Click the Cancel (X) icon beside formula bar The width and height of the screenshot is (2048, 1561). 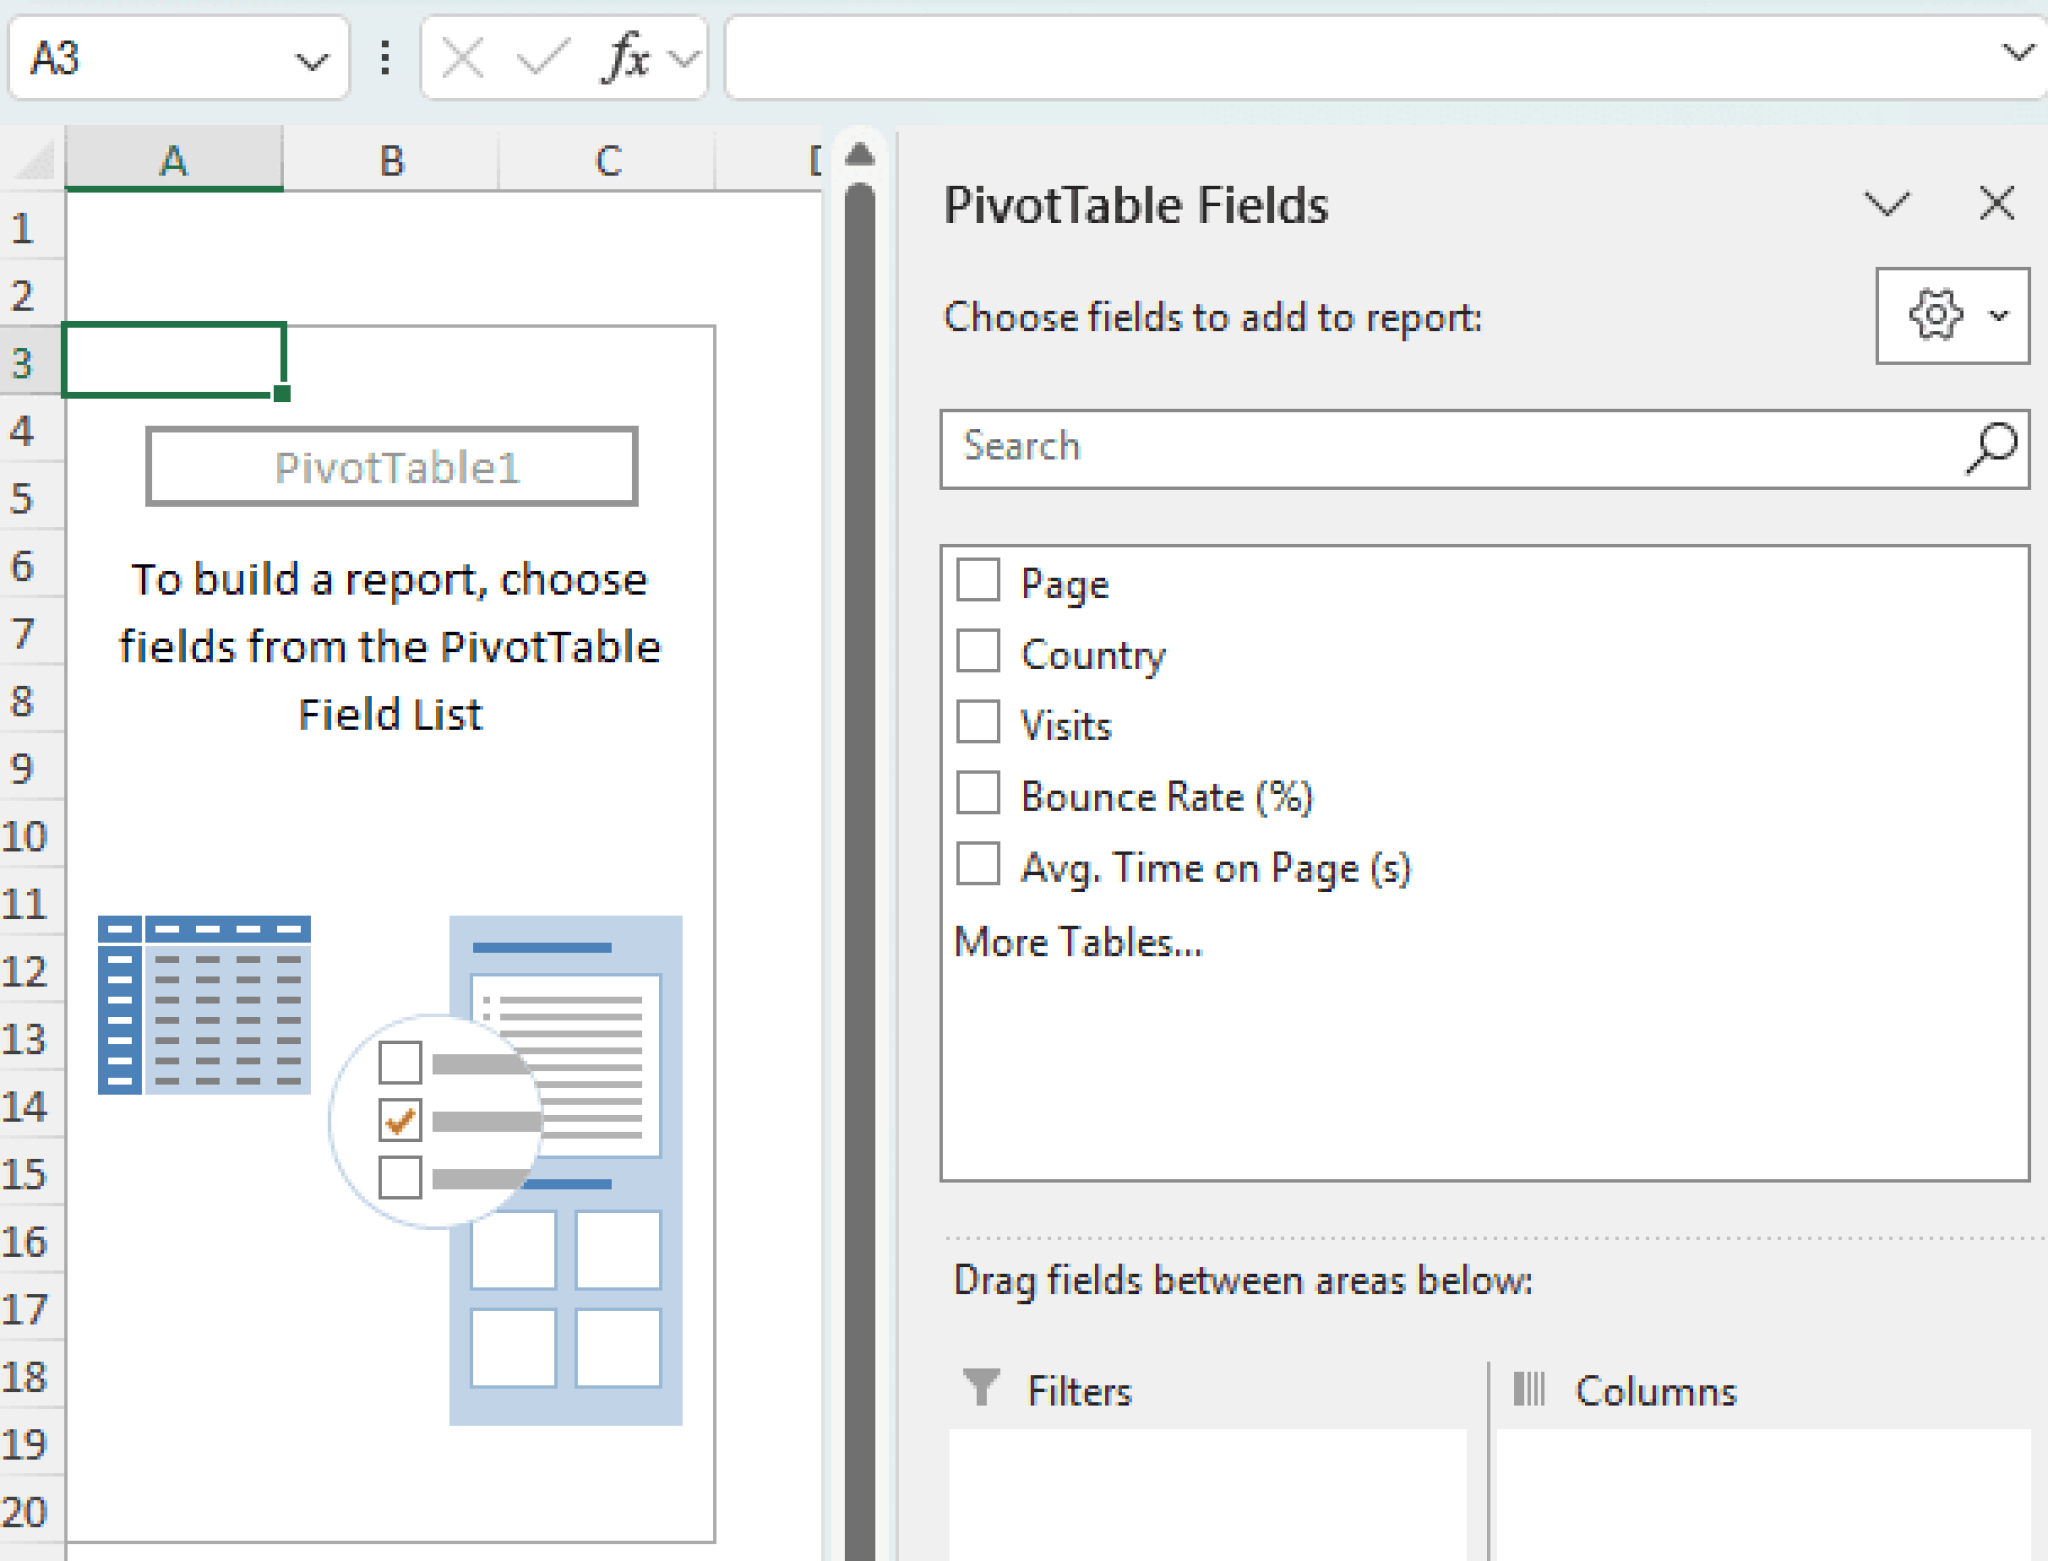click(x=460, y=57)
